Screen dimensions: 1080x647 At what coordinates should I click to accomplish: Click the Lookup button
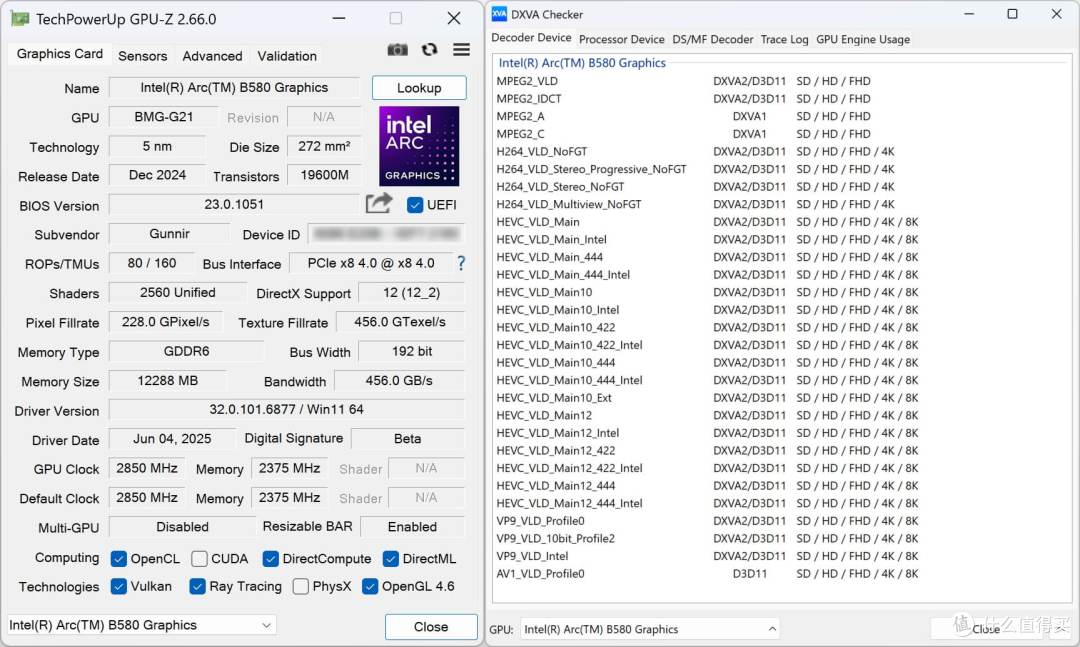(419, 88)
